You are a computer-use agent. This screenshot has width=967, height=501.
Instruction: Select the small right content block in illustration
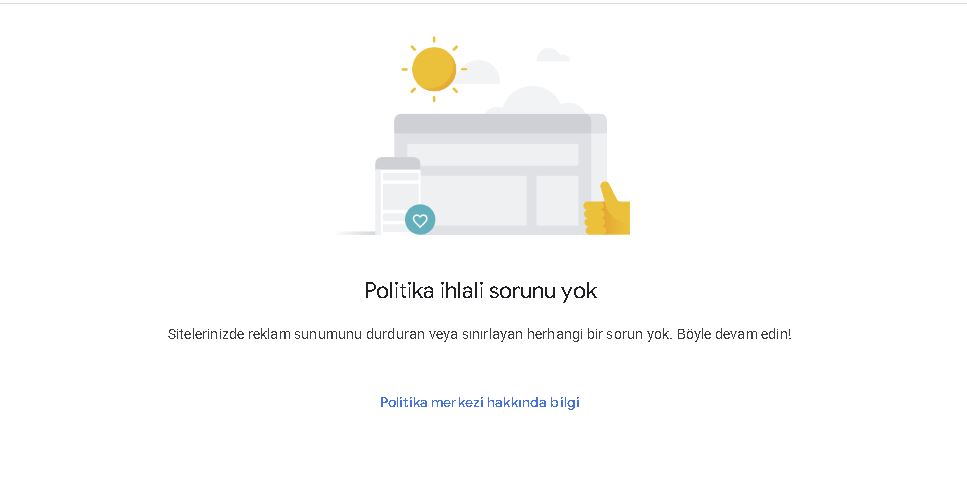tap(558, 201)
